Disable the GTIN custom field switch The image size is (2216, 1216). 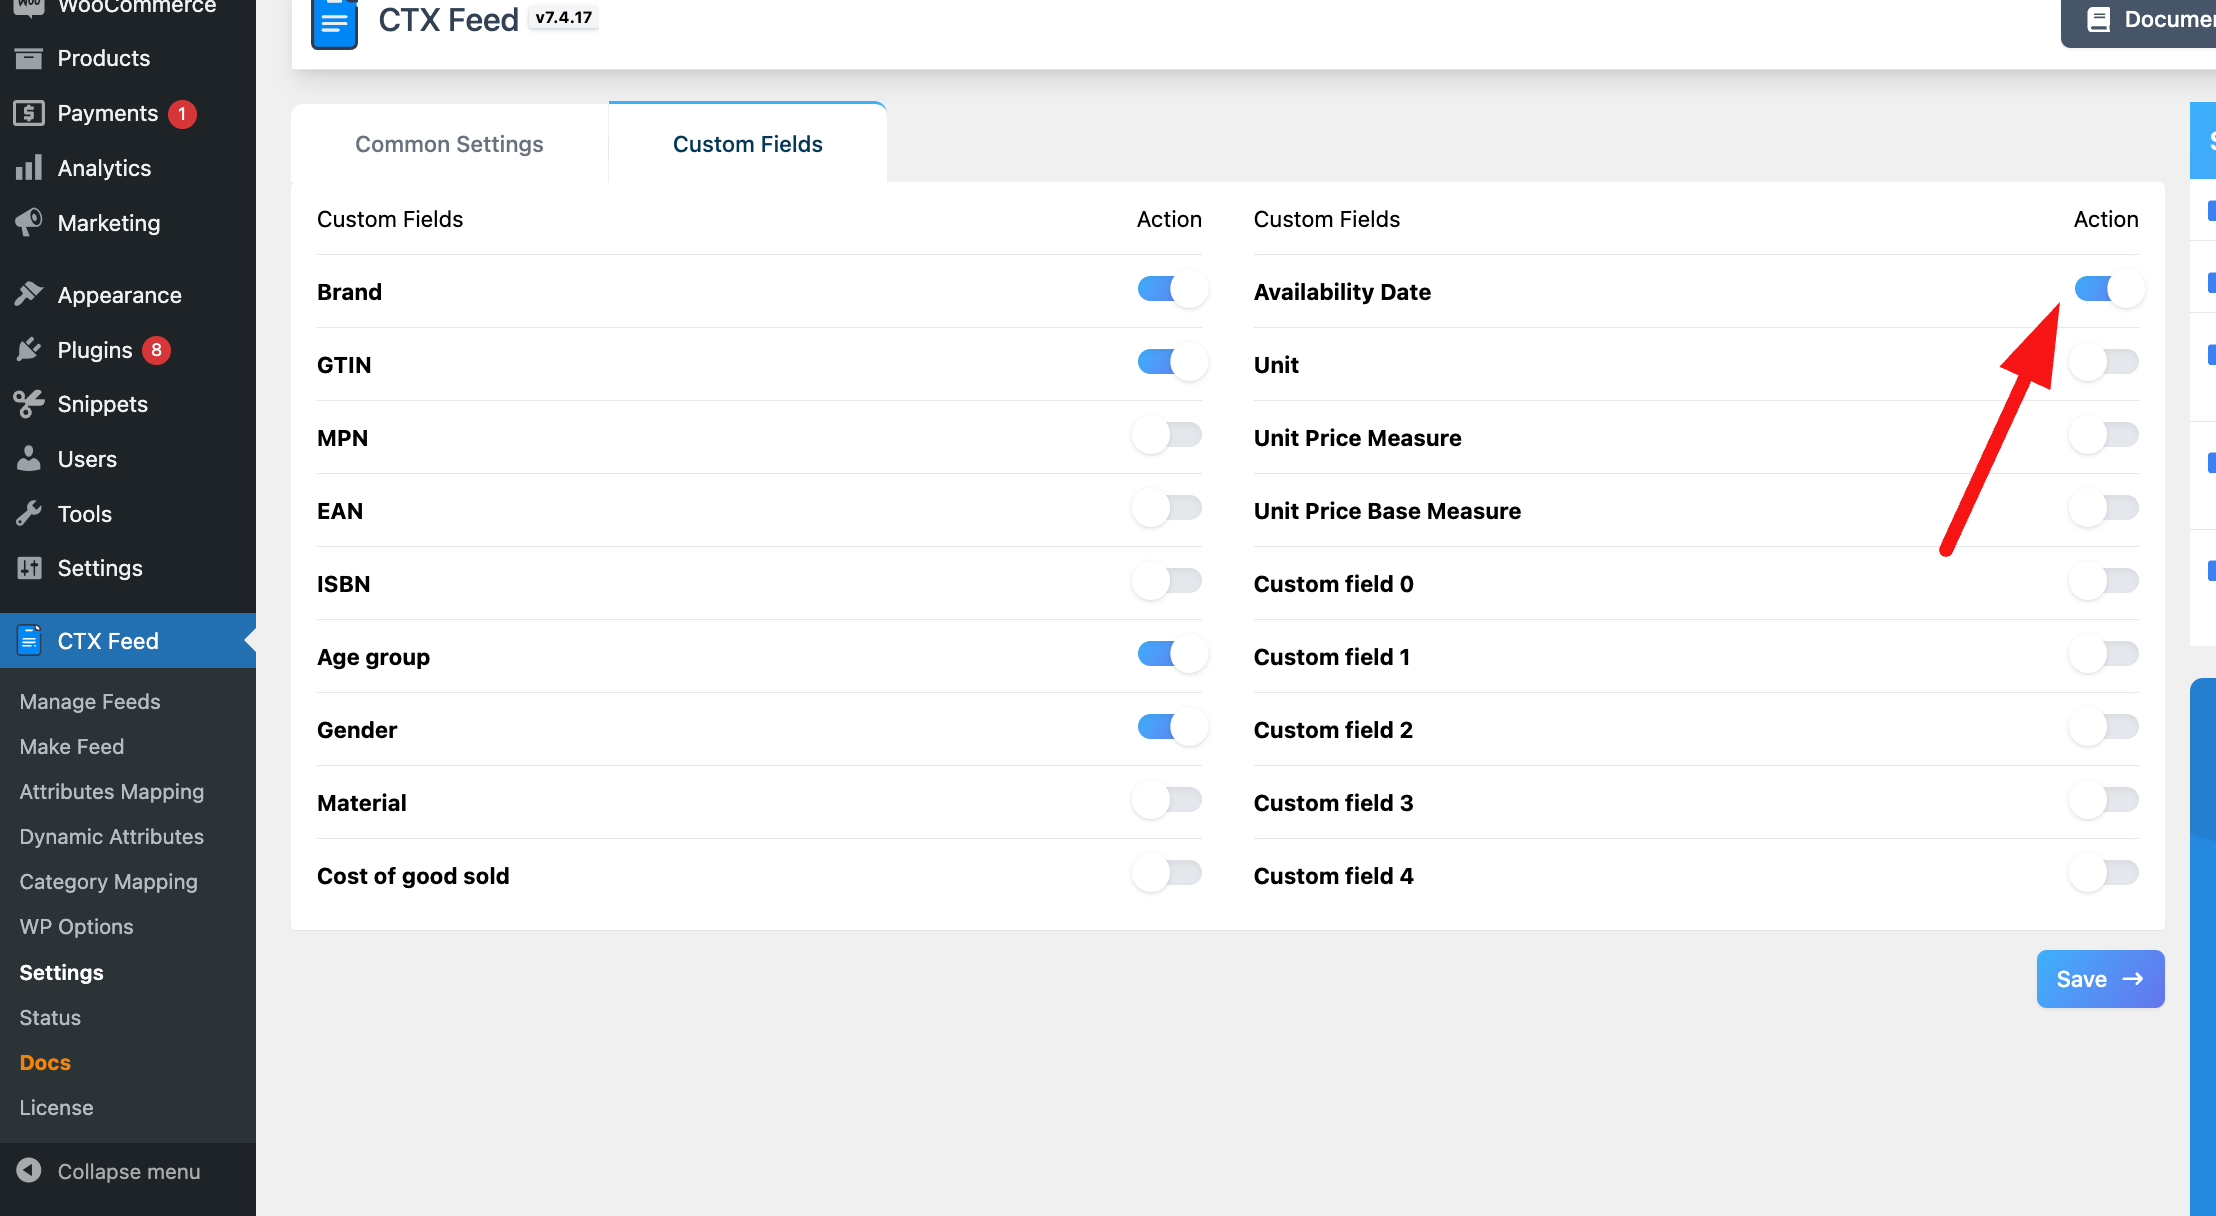point(1170,363)
